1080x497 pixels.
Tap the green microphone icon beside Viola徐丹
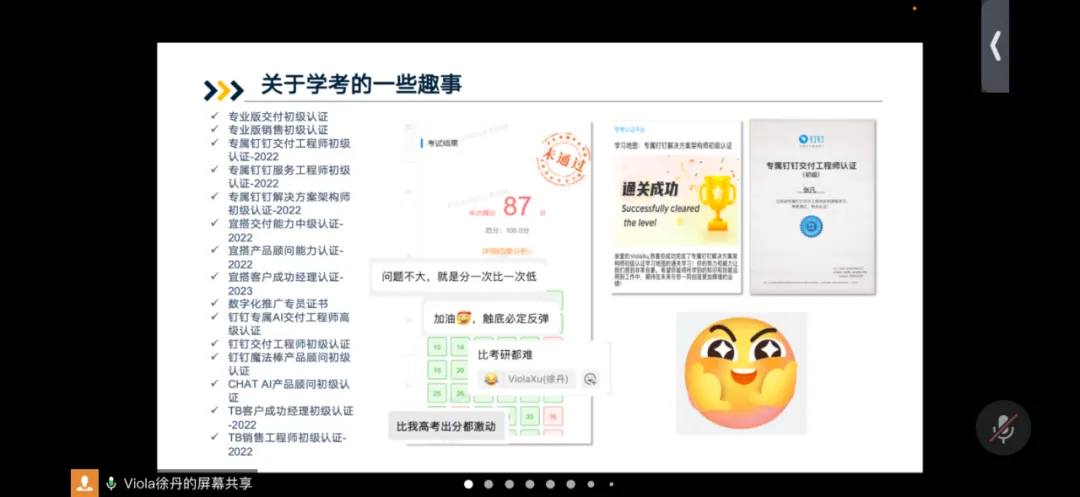tap(111, 483)
